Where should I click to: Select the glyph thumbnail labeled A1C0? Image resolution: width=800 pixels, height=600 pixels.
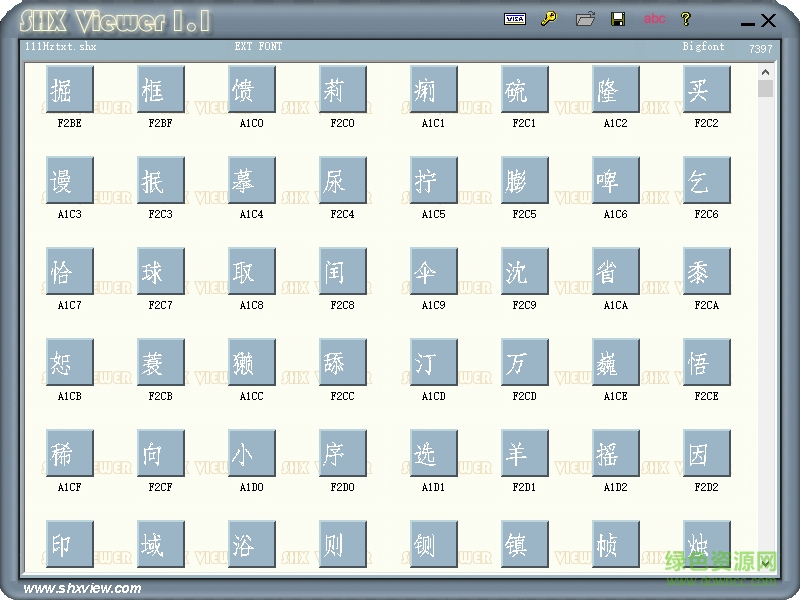[x=249, y=88]
